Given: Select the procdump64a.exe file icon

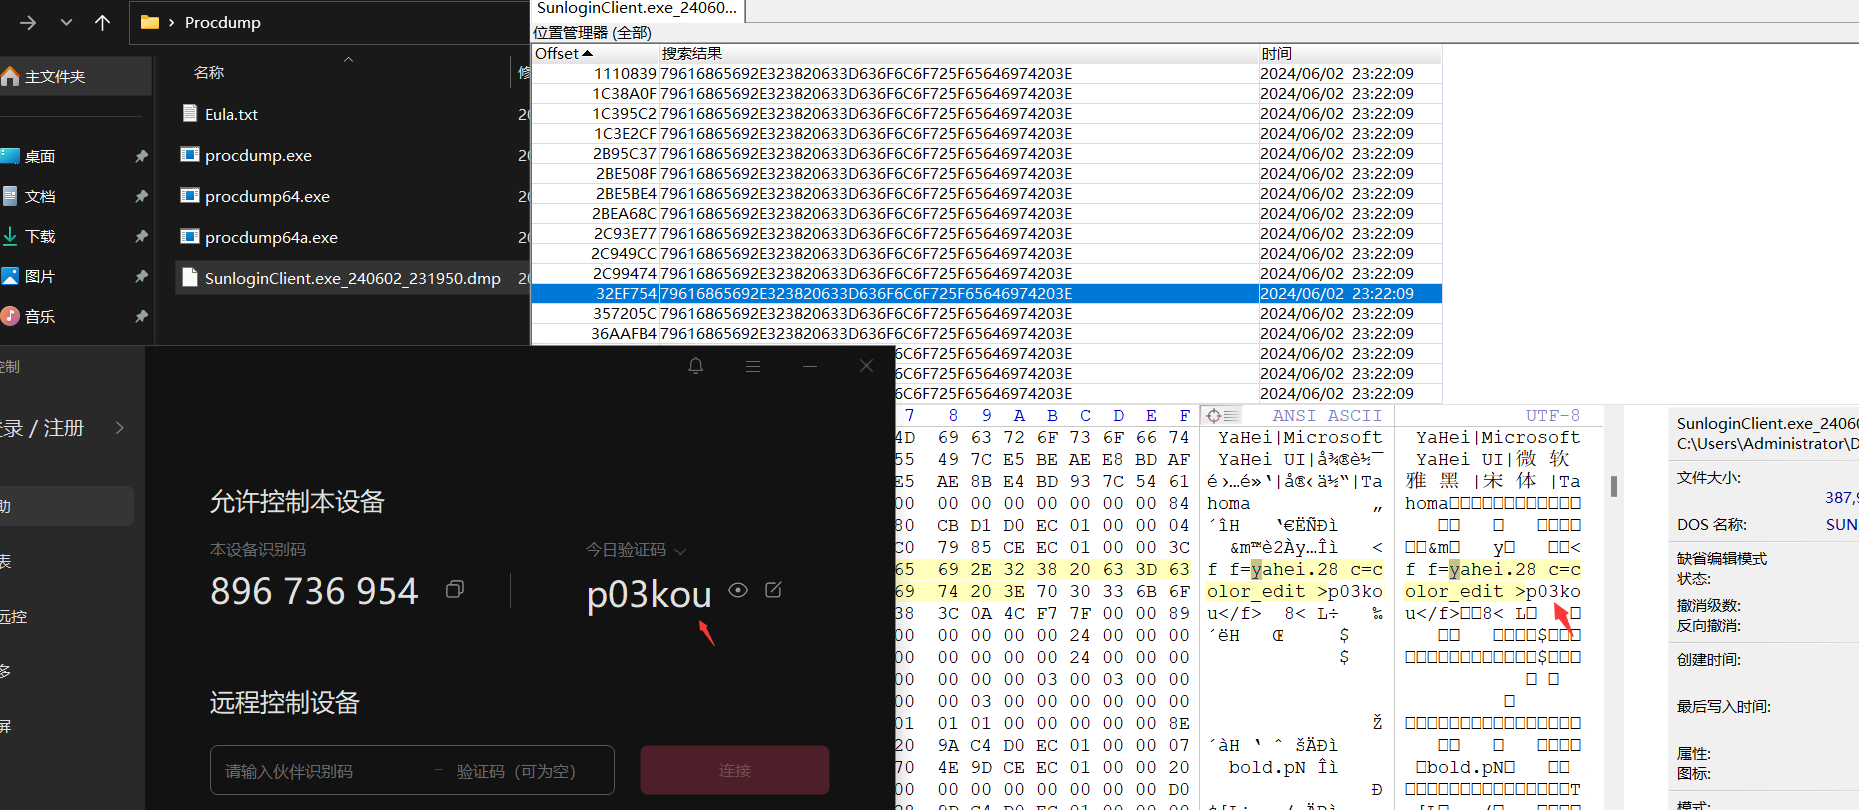Looking at the screenshot, I should (x=190, y=237).
